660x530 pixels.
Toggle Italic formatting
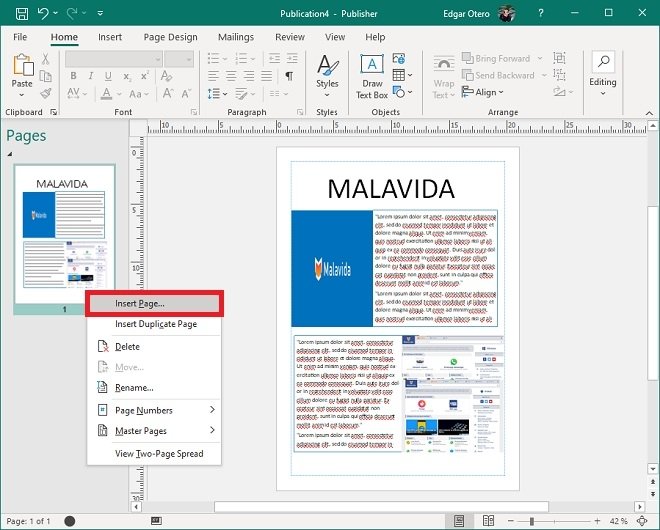click(90, 76)
